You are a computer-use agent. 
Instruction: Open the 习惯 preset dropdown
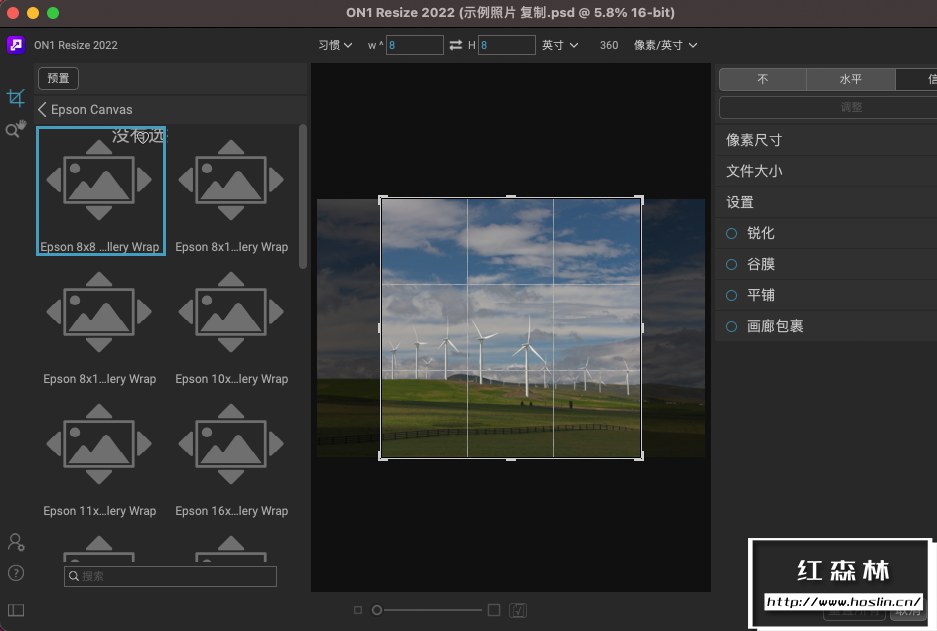point(334,44)
